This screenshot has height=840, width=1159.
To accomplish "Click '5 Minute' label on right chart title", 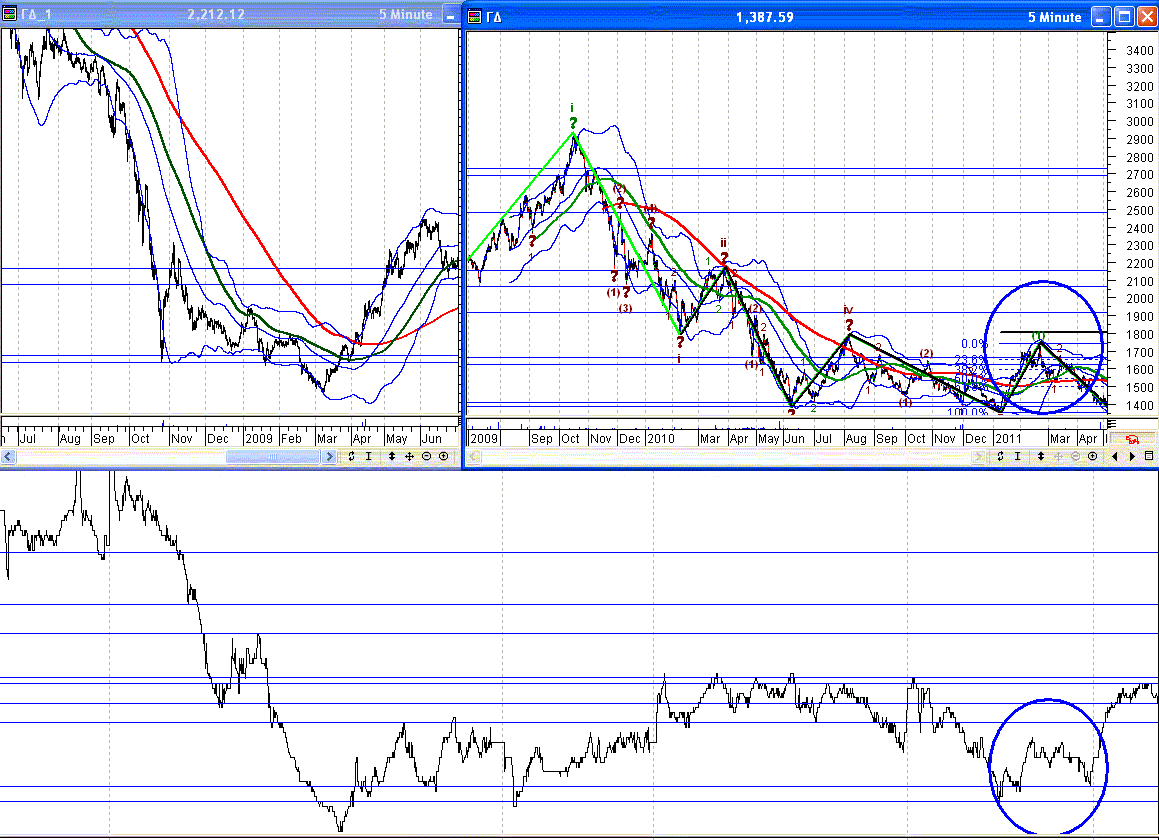I will click(1054, 17).
